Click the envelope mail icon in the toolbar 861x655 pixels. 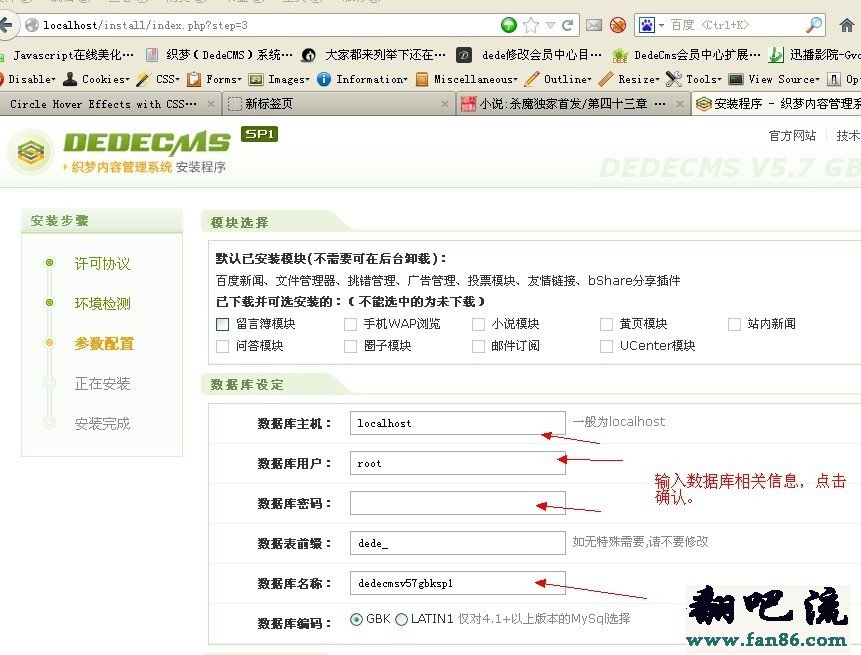(594, 25)
